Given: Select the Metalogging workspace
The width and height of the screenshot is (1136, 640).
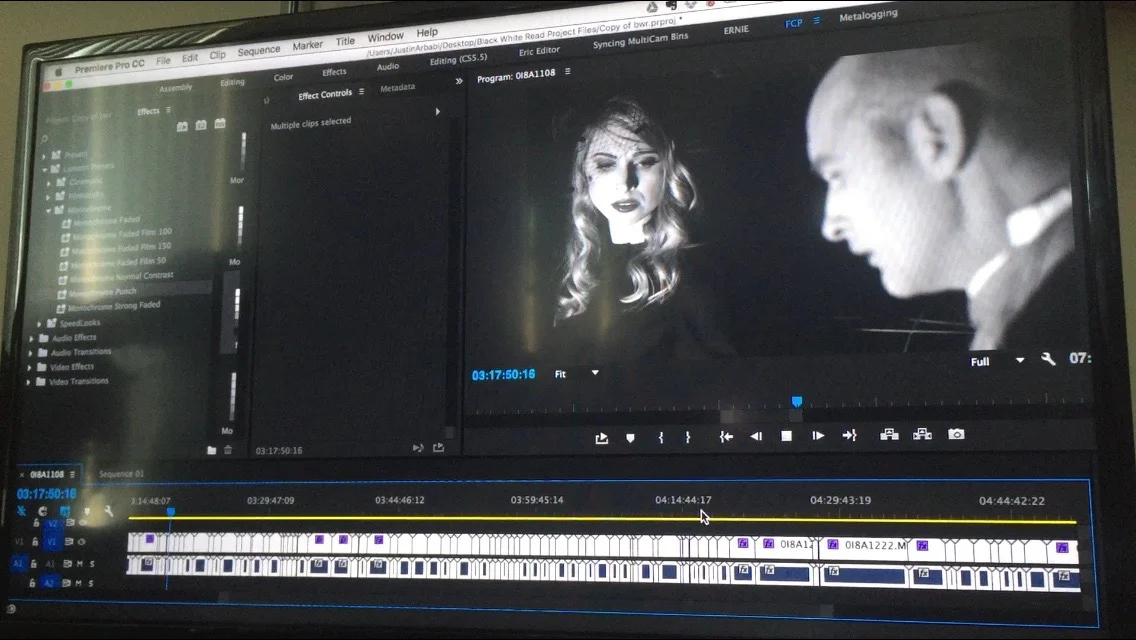Looking at the screenshot, I should (x=868, y=14).
